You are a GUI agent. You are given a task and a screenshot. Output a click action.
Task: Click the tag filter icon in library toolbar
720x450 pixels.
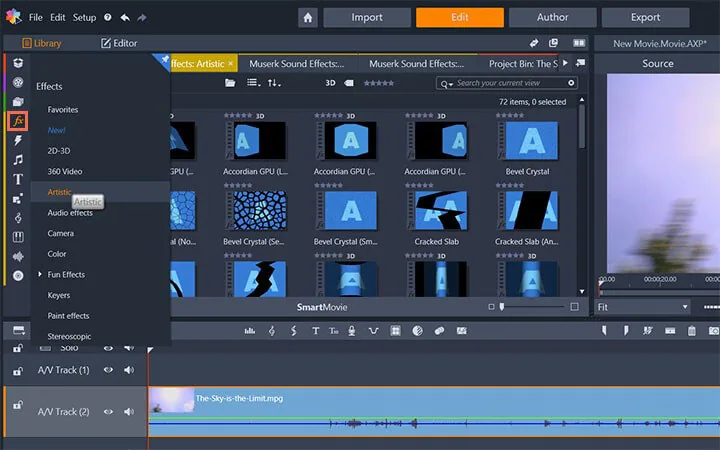pyautogui.click(x=349, y=83)
